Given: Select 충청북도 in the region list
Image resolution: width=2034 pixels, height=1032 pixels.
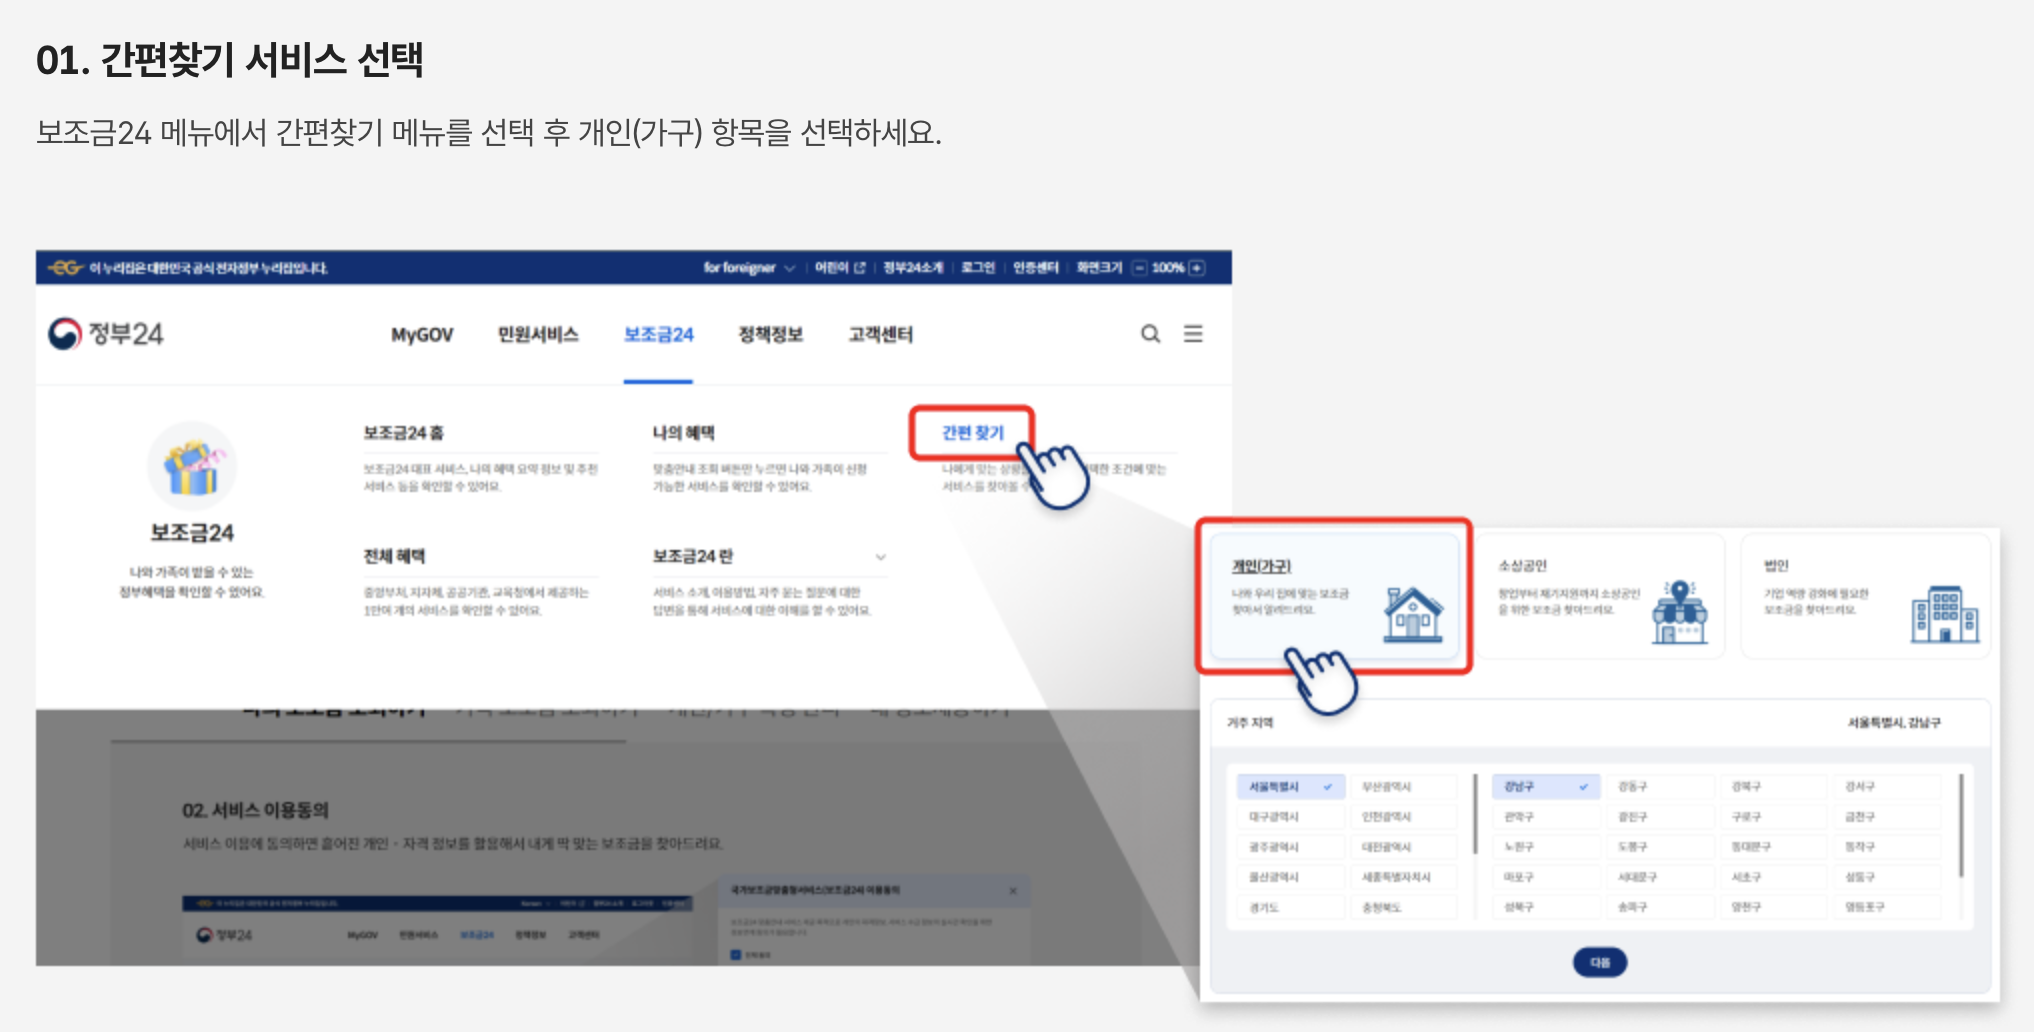Looking at the screenshot, I should tap(1403, 907).
